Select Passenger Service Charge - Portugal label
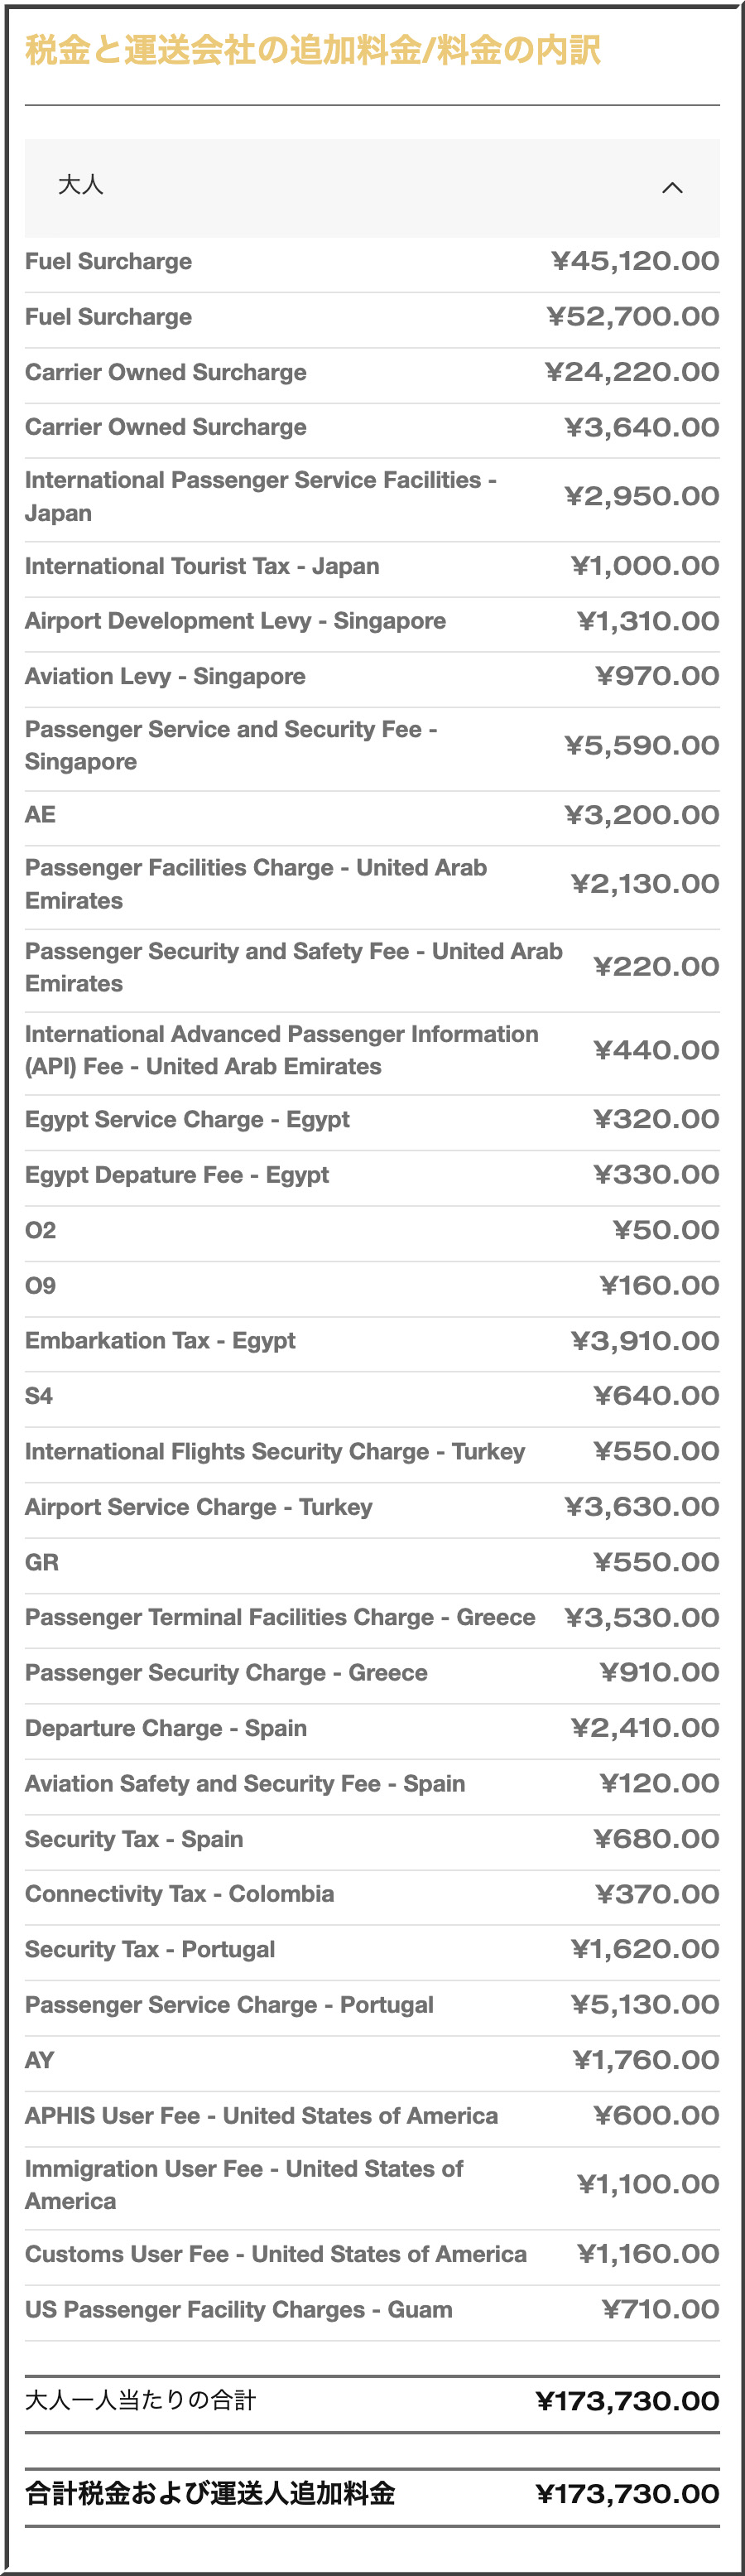Image resolution: width=745 pixels, height=2576 pixels. tap(229, 2005)
